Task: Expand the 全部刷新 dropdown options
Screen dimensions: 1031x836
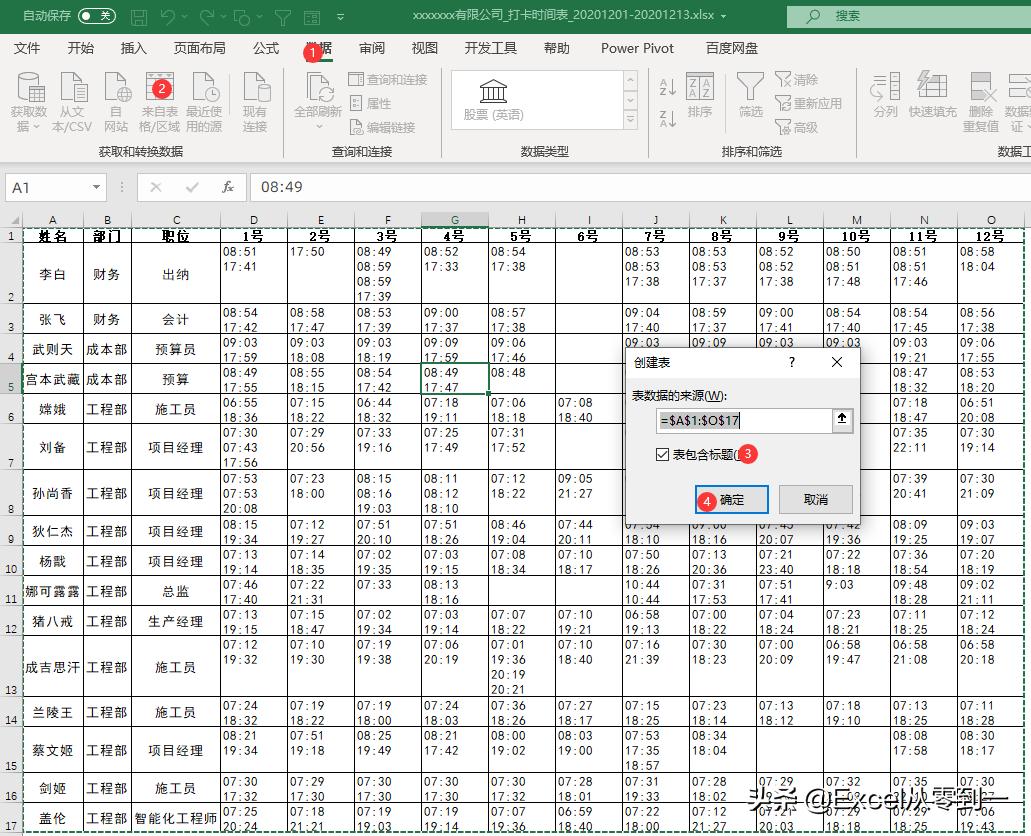Action: point(318,126)
